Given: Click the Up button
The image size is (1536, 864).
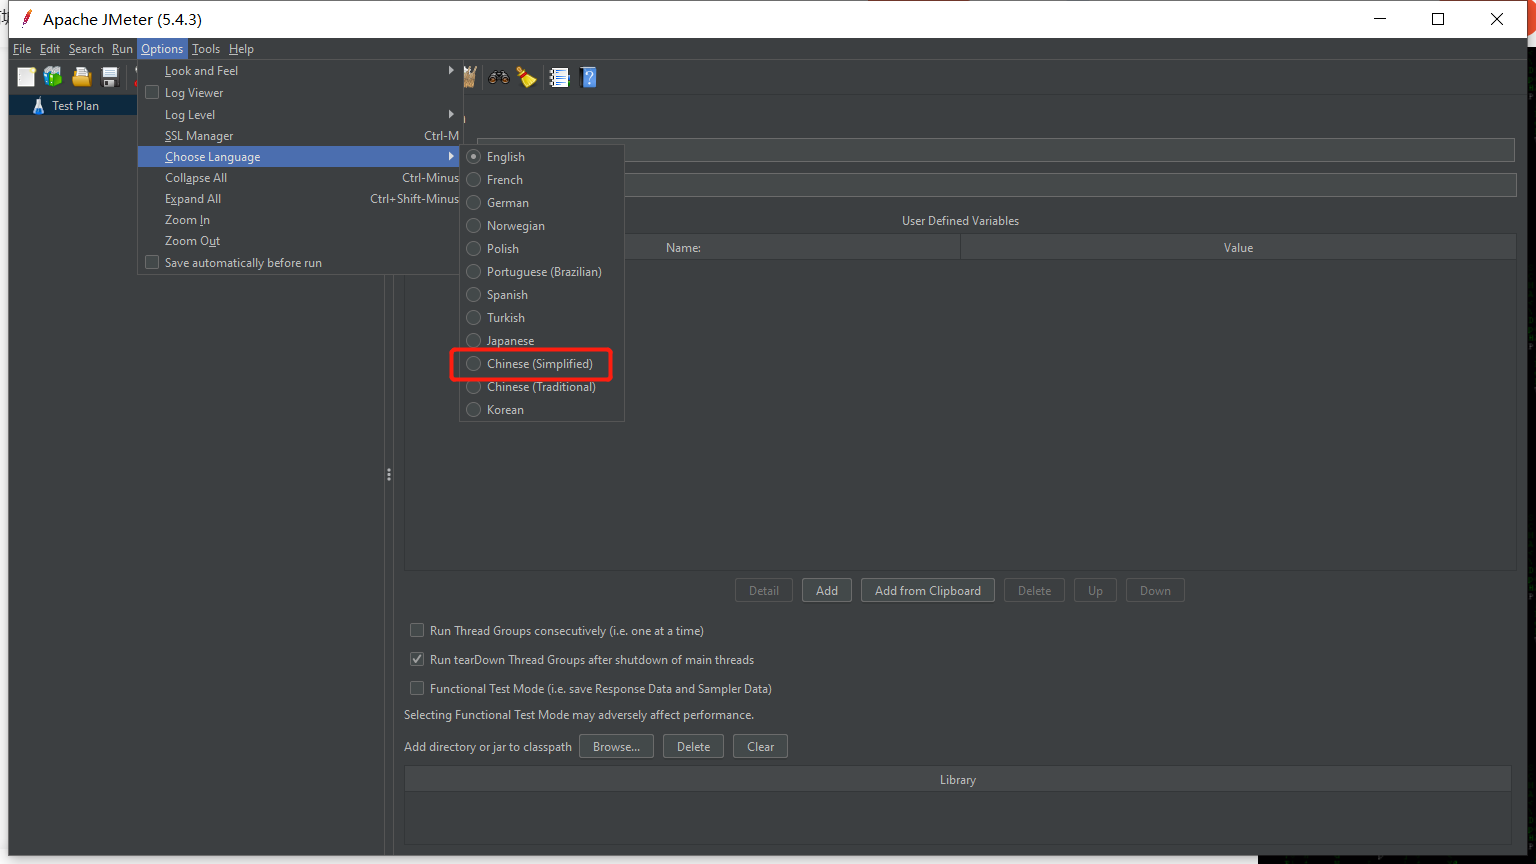Looking at the screenshot, I should click(1095, 591).
